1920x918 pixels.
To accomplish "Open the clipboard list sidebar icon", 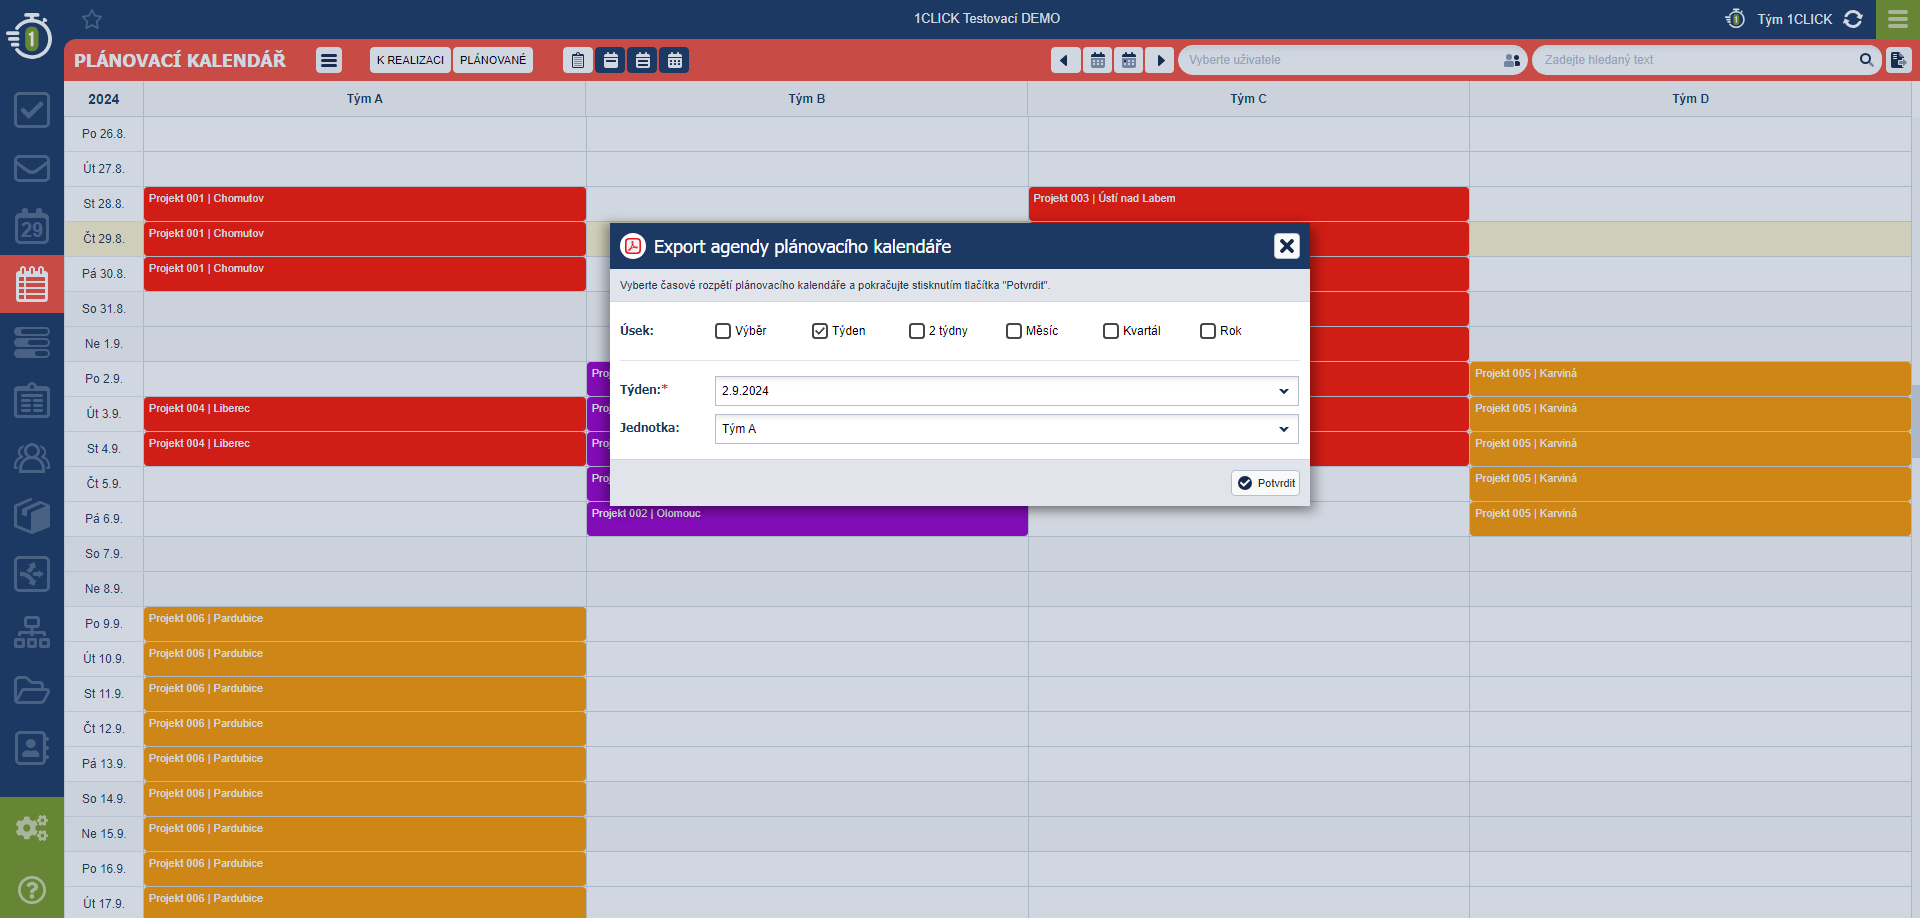I will point(32,400).
